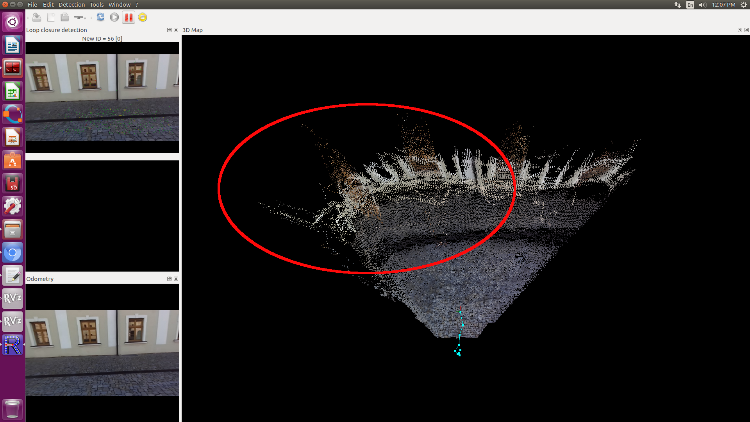Close the Loop closure detection panel
The height and width of the screenshot is (422, 750).
pyautogui.click(x=176, y=29)
